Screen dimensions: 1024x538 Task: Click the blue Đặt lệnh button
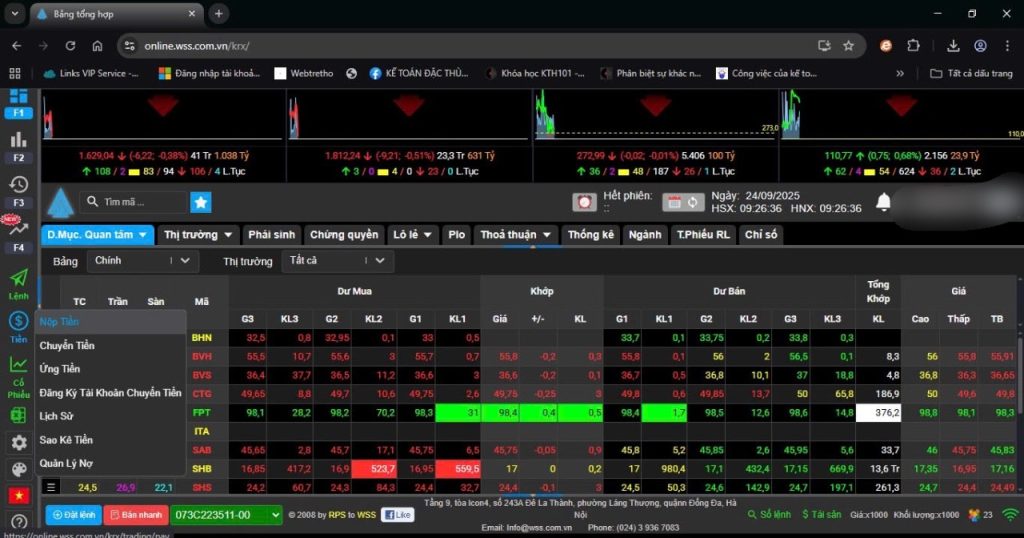pyautogui.click(x=73, y=515)
